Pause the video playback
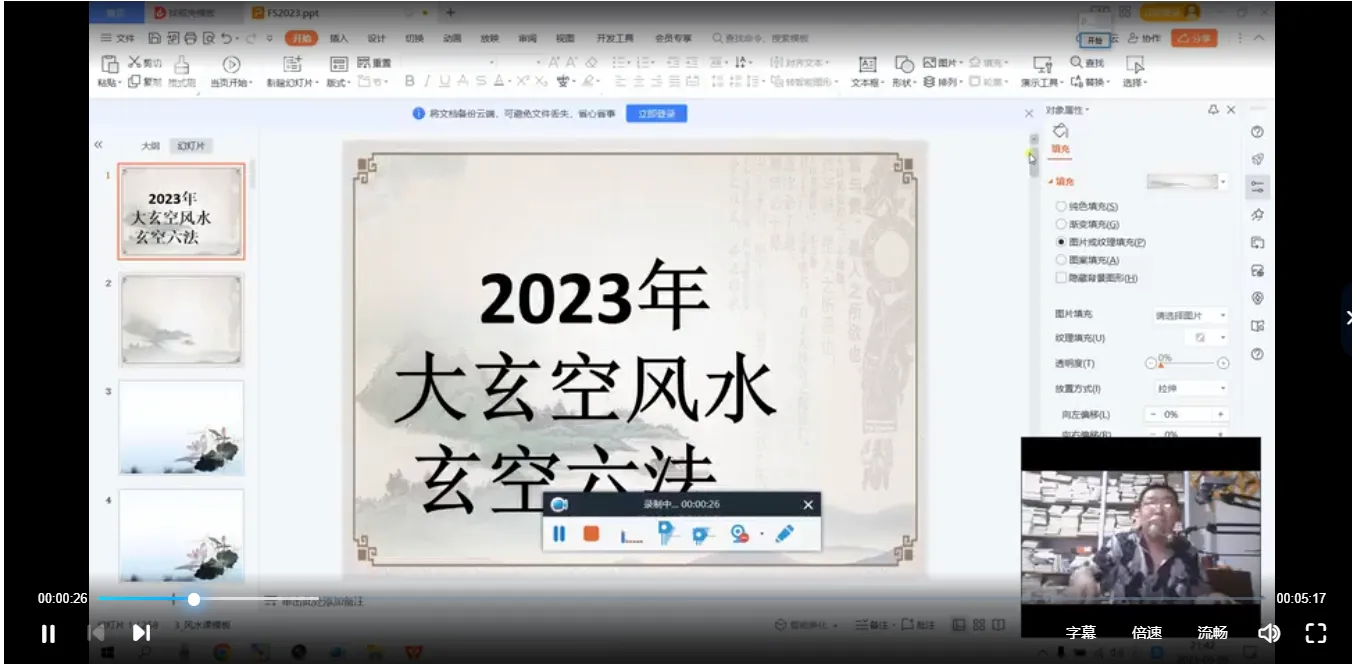1352x664 pixels. click(x=48, y=633)
